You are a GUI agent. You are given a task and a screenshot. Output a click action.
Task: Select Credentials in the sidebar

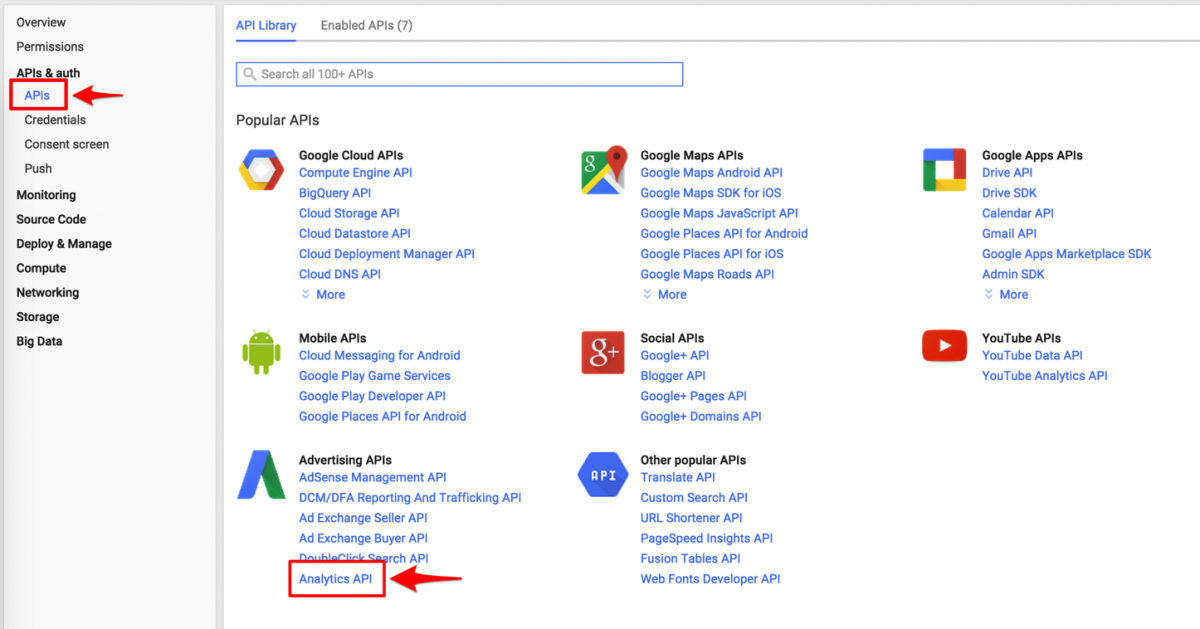55,119
